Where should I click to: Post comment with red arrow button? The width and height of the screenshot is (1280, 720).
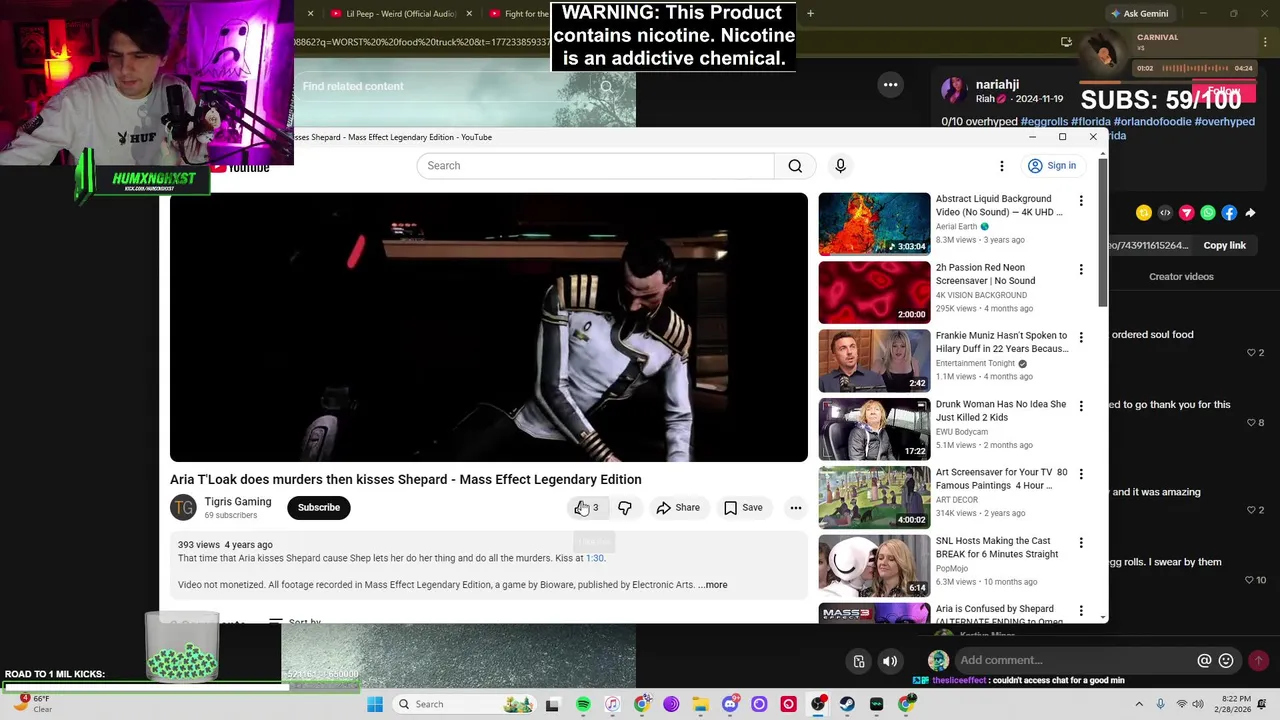(x=1258, y=661)
